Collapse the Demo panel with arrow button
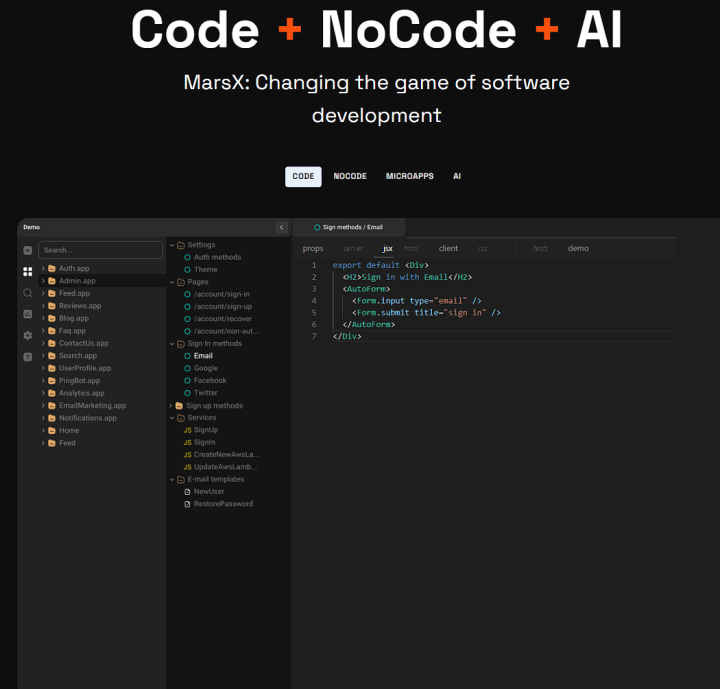This screenshot has height=689, width=720. click(x=281, y=227)
